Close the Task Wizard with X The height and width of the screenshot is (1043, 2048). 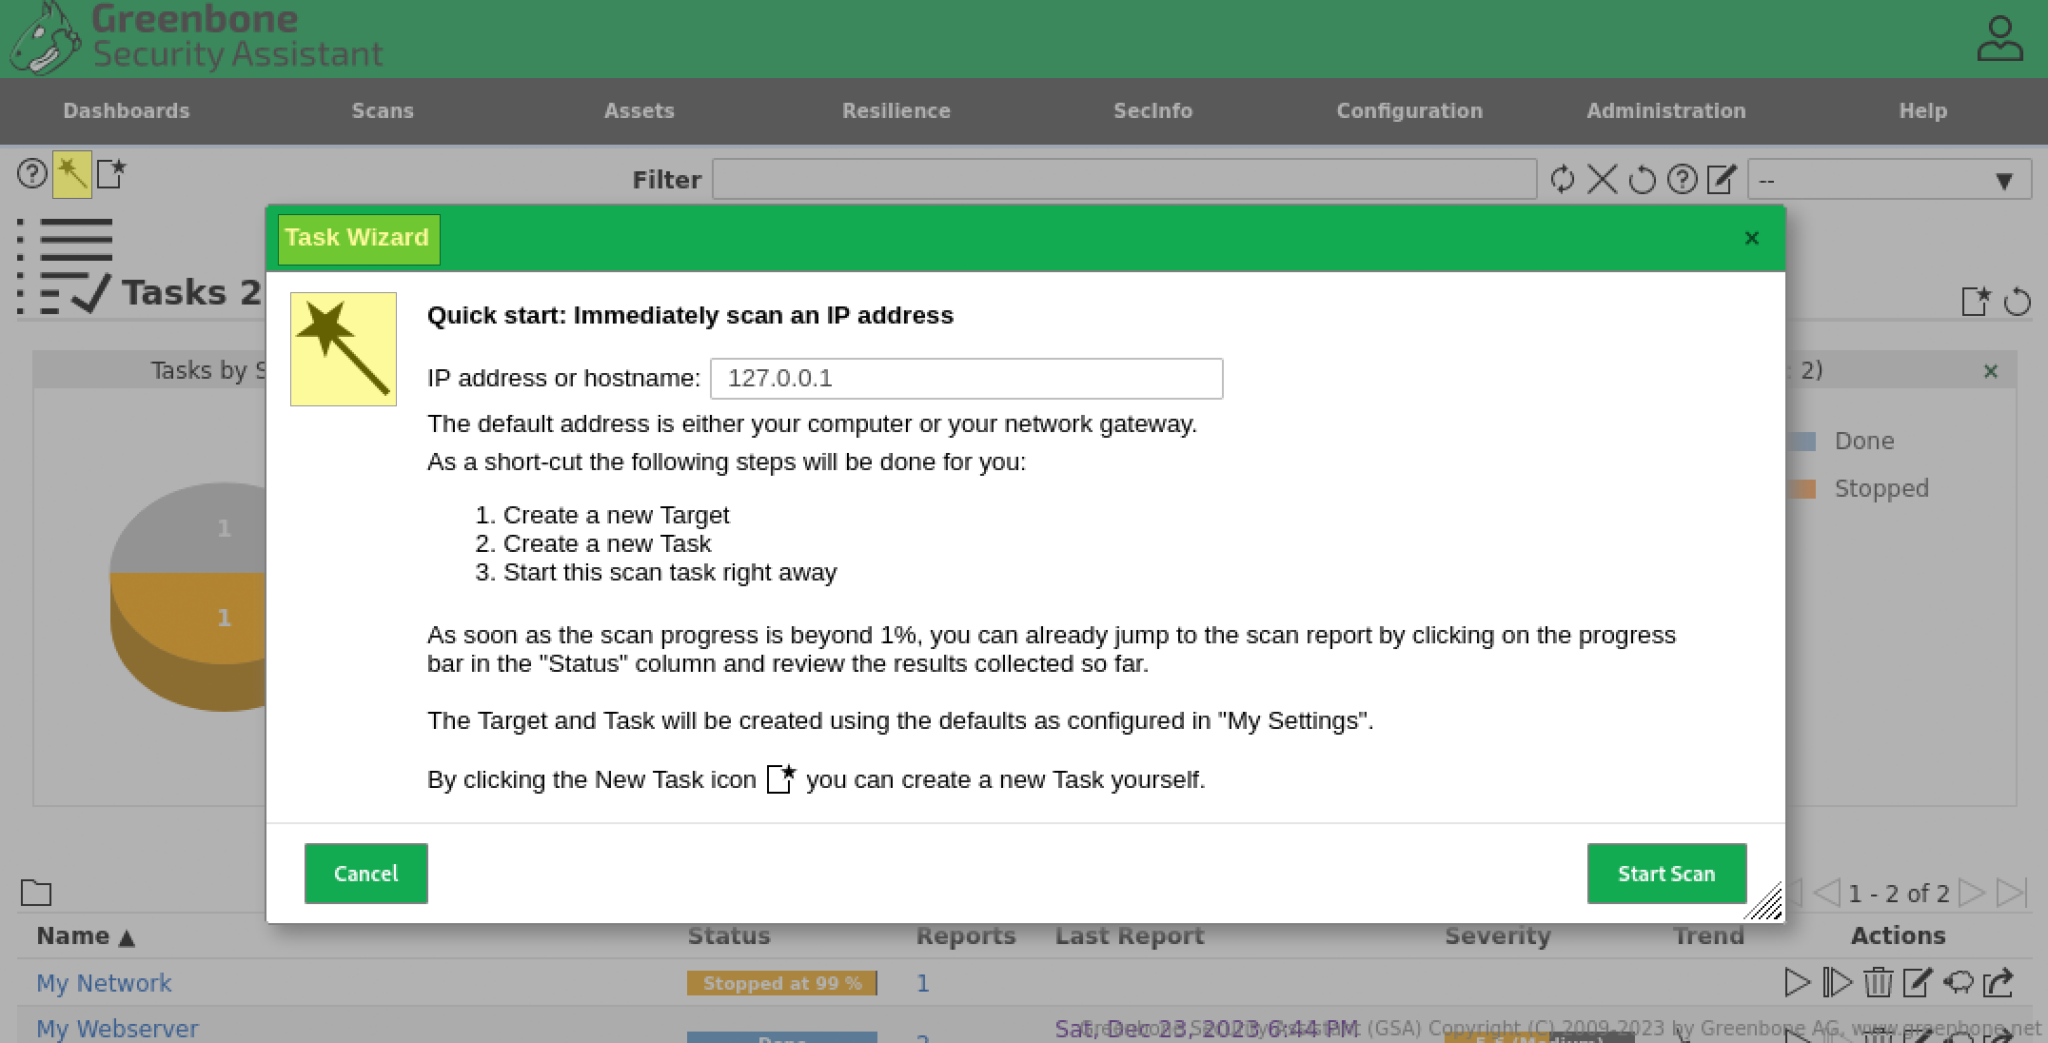click(x=1751, y=238)
